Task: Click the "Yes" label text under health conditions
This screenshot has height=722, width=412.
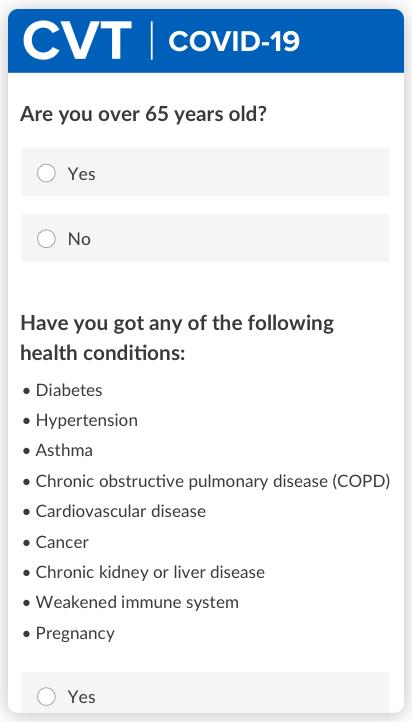Action: [x=81, y=697]
